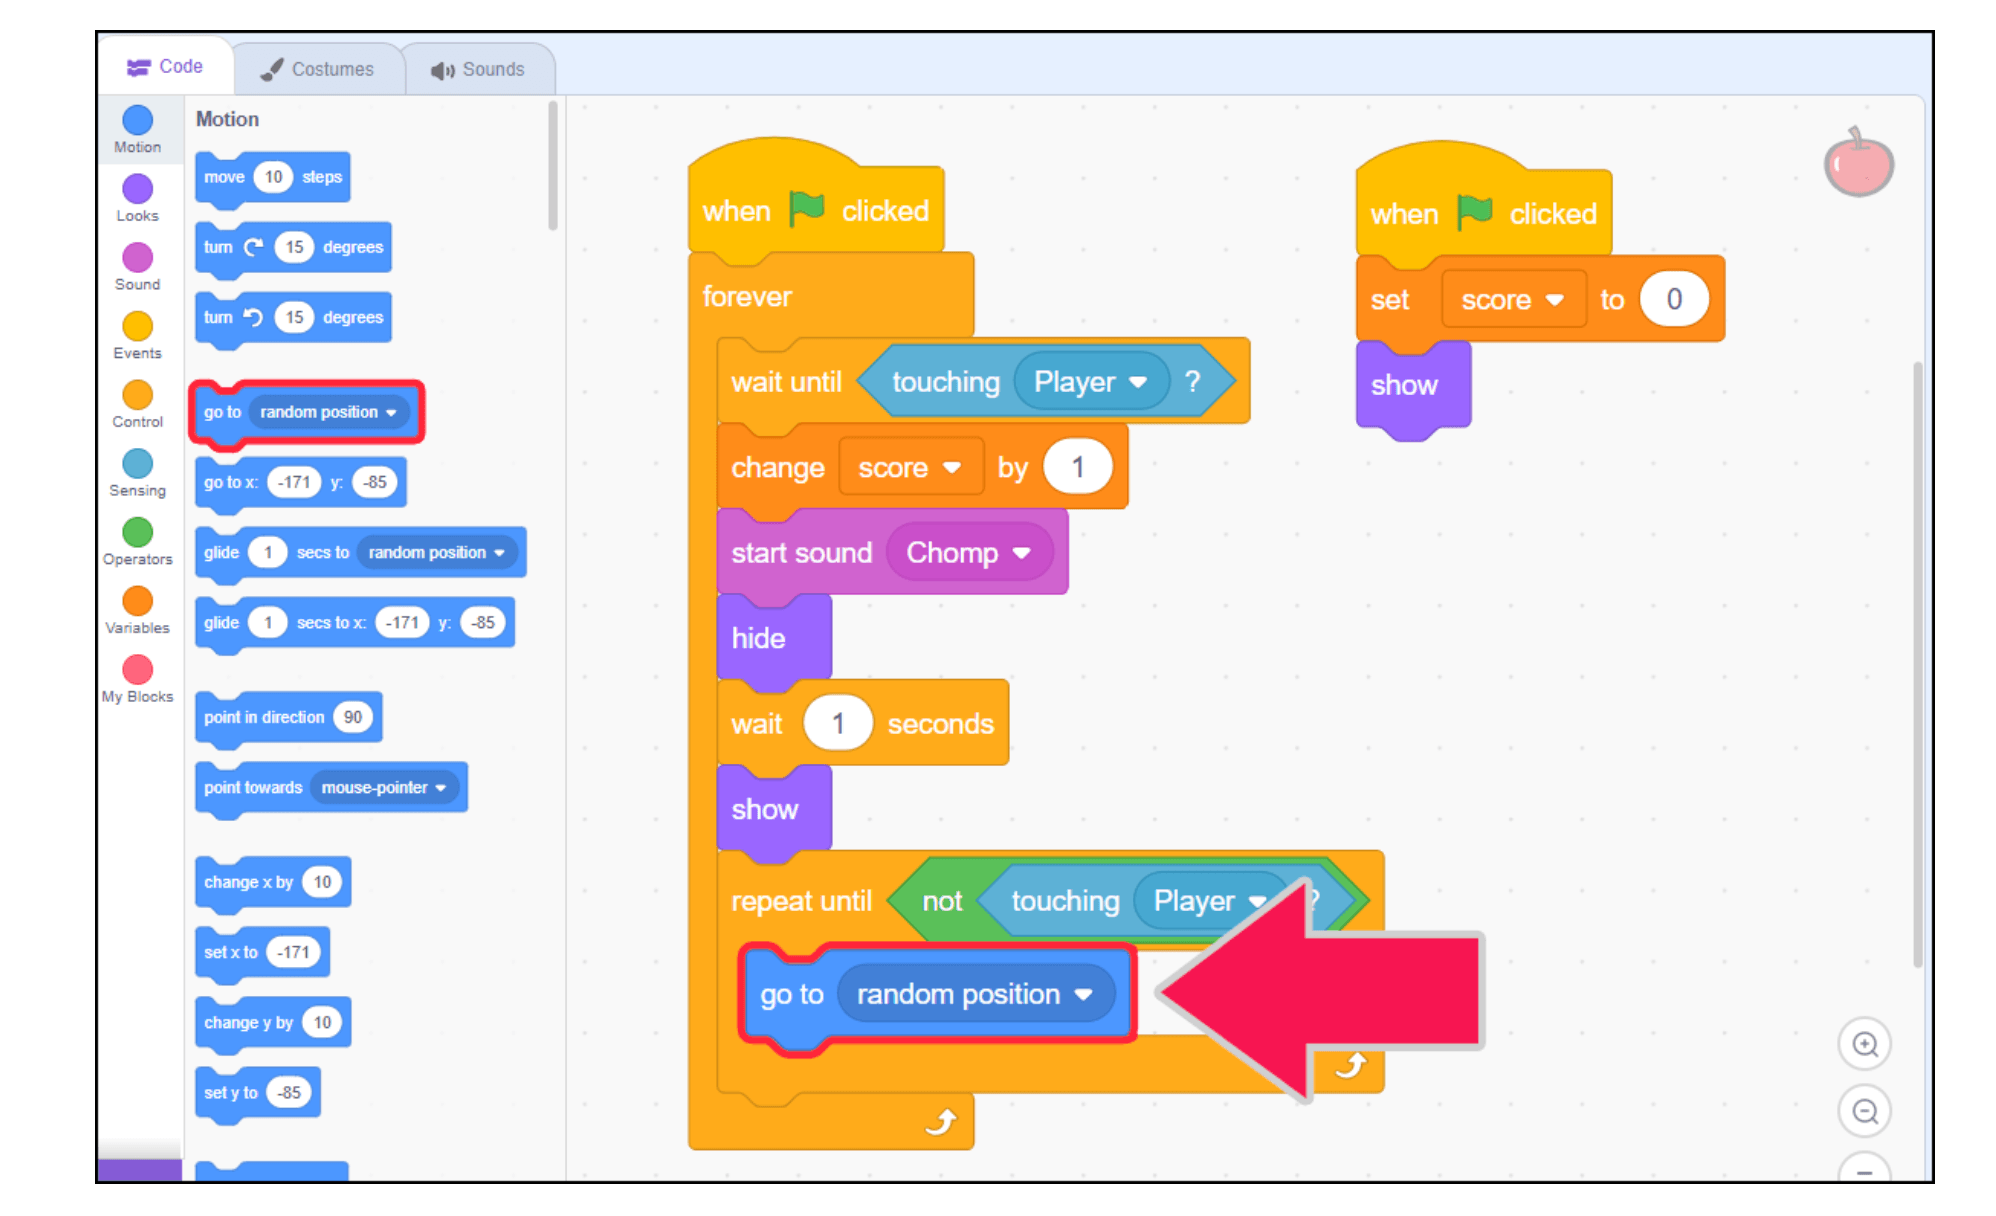Click green flag on right script hat block
The height and width of the screenshot is (1216, 1996).
coord(1474,212)
